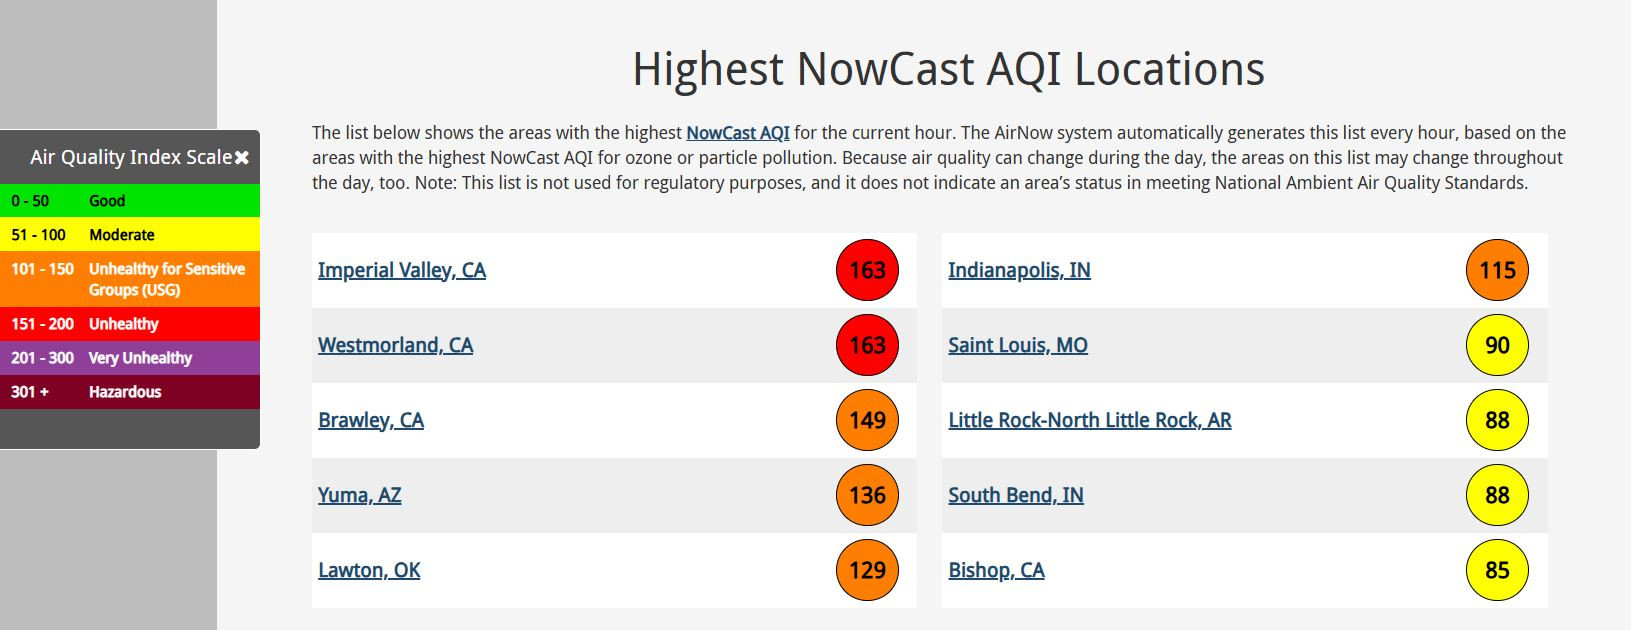Open Brawley, CA location link
The height and width of the screenshot is (630, 1631).
coord(371,420)
